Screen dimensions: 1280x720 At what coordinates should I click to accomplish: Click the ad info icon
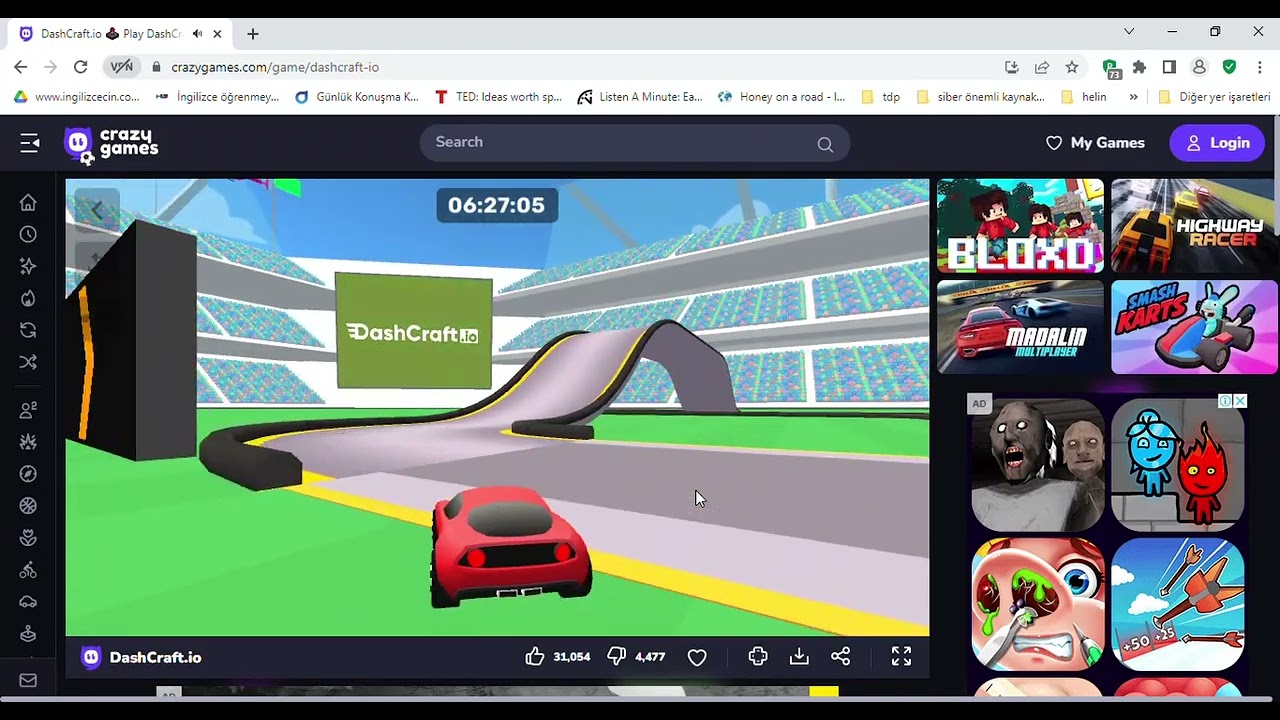(1225, 401)
